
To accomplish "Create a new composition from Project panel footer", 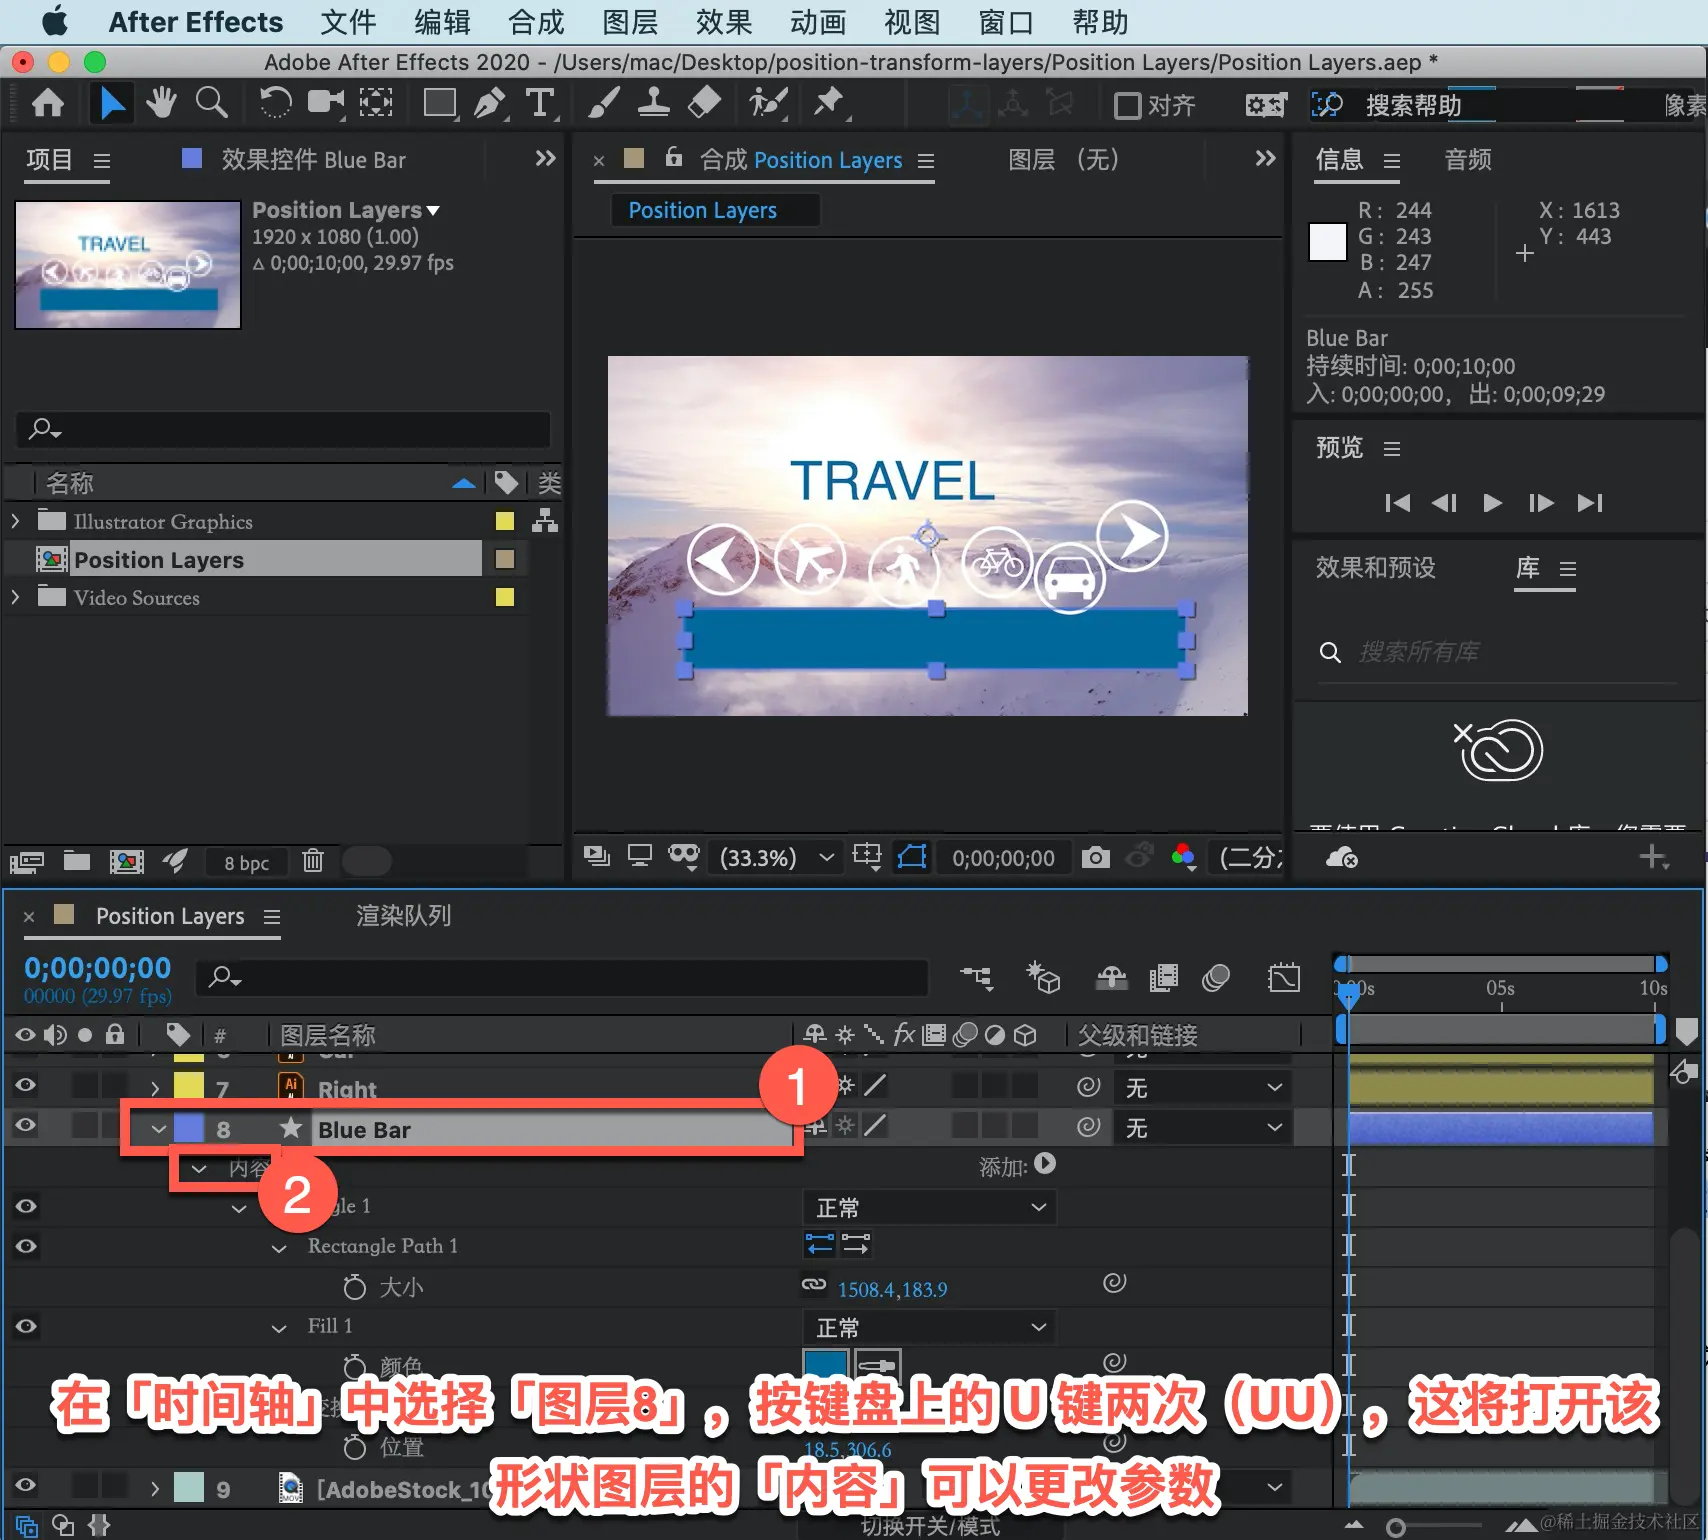I will (126, 861).
